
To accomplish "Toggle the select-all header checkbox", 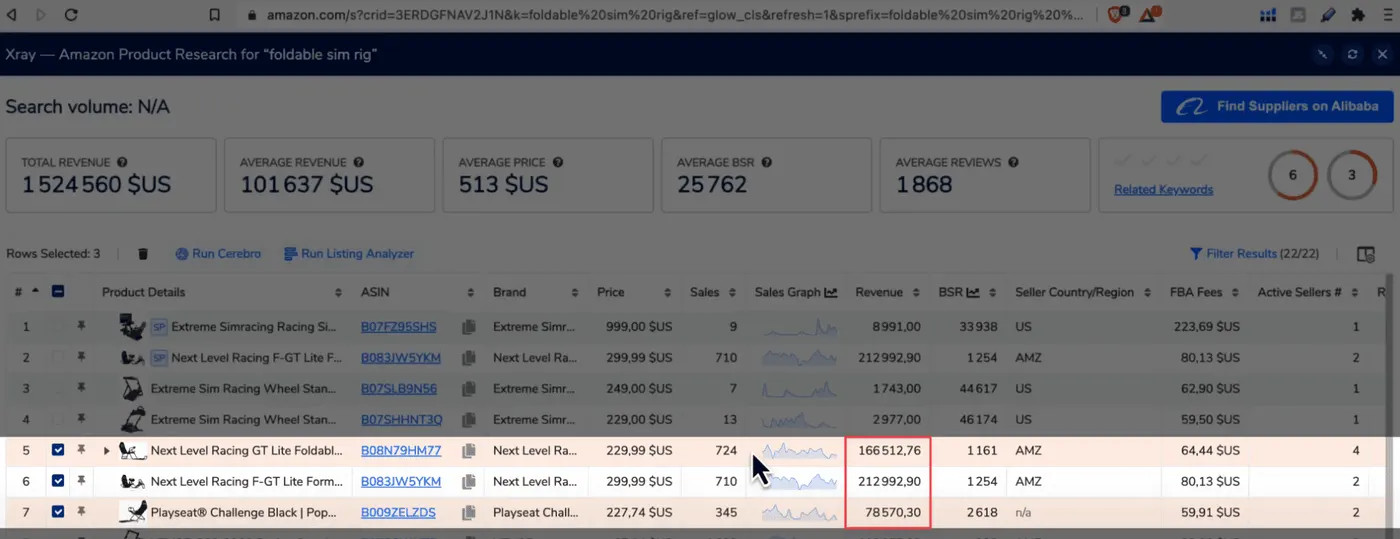I will point(58,292).
